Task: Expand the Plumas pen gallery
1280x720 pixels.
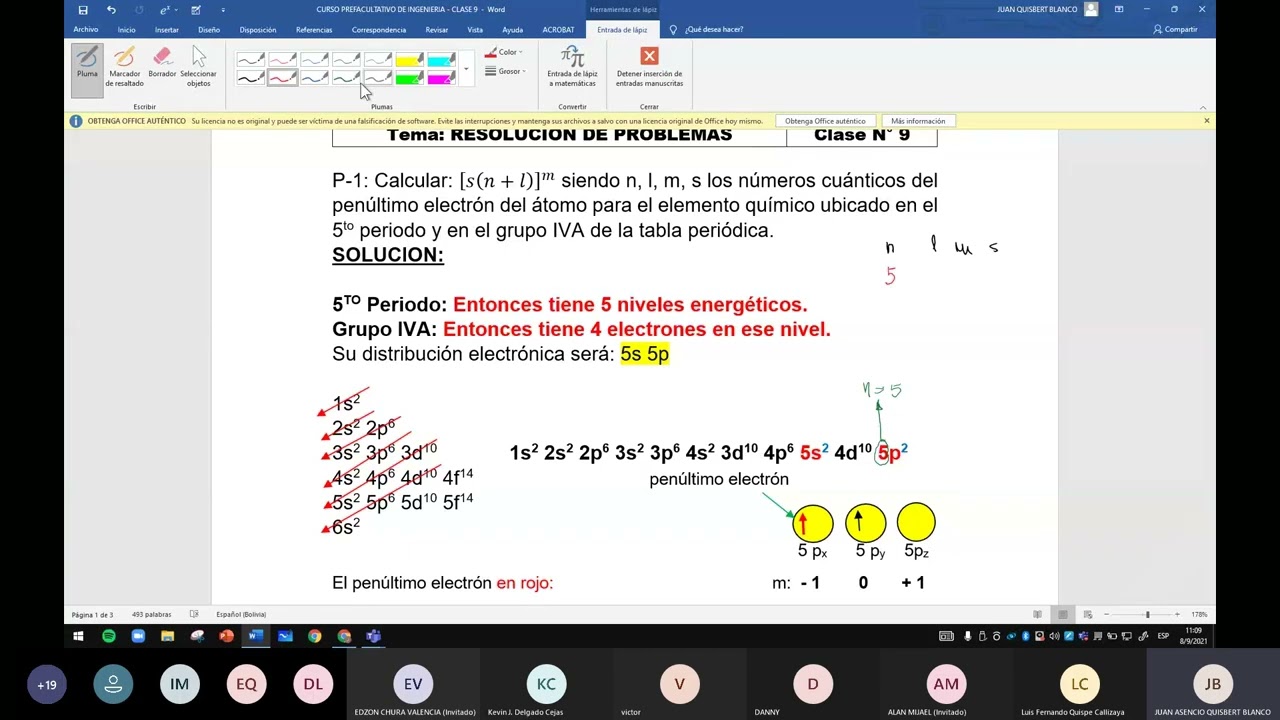Action: [x=466, y=69]
